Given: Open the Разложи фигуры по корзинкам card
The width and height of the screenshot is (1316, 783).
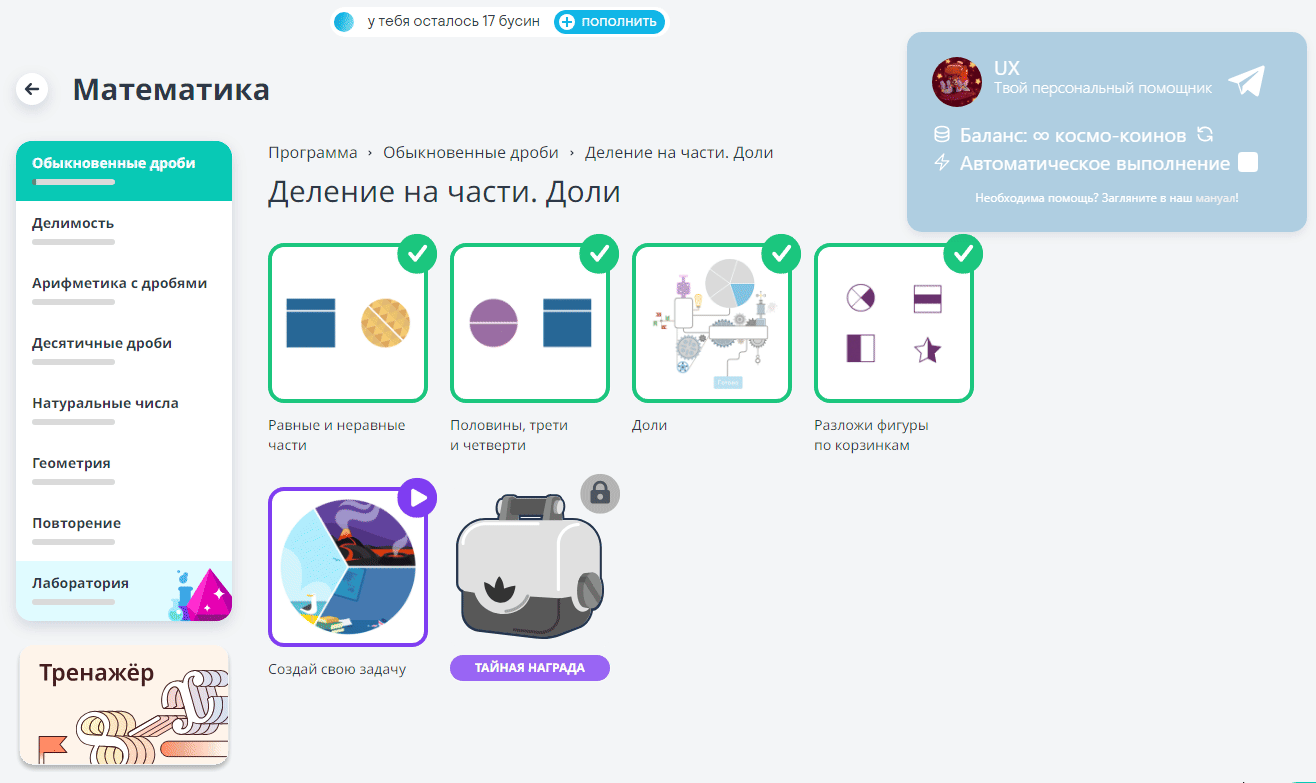Looking at the screenshot, I should coord(893,322).
